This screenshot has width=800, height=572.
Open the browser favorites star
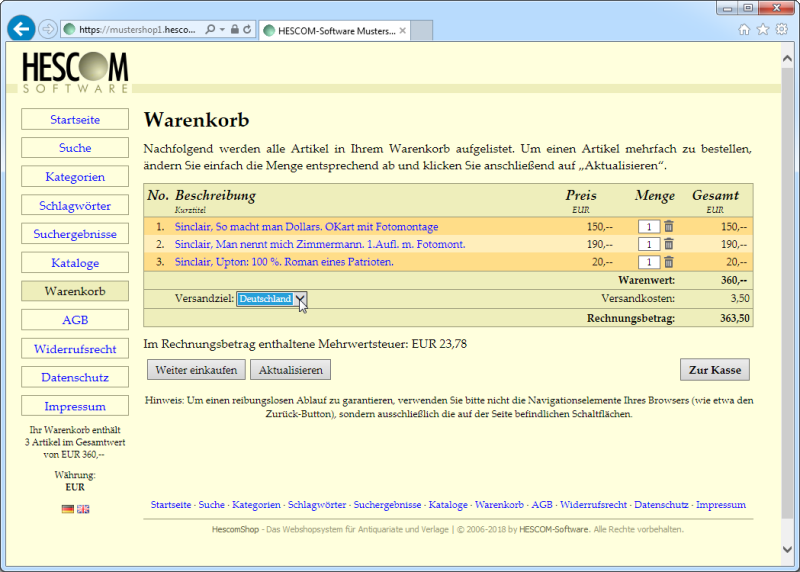tap(763, 29)
